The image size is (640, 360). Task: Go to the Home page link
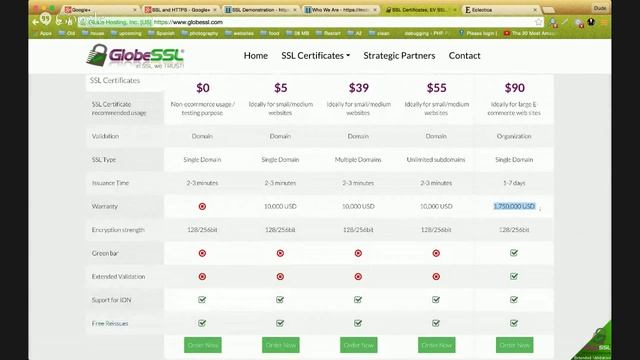pyautogui.click(x=256, y=56)
